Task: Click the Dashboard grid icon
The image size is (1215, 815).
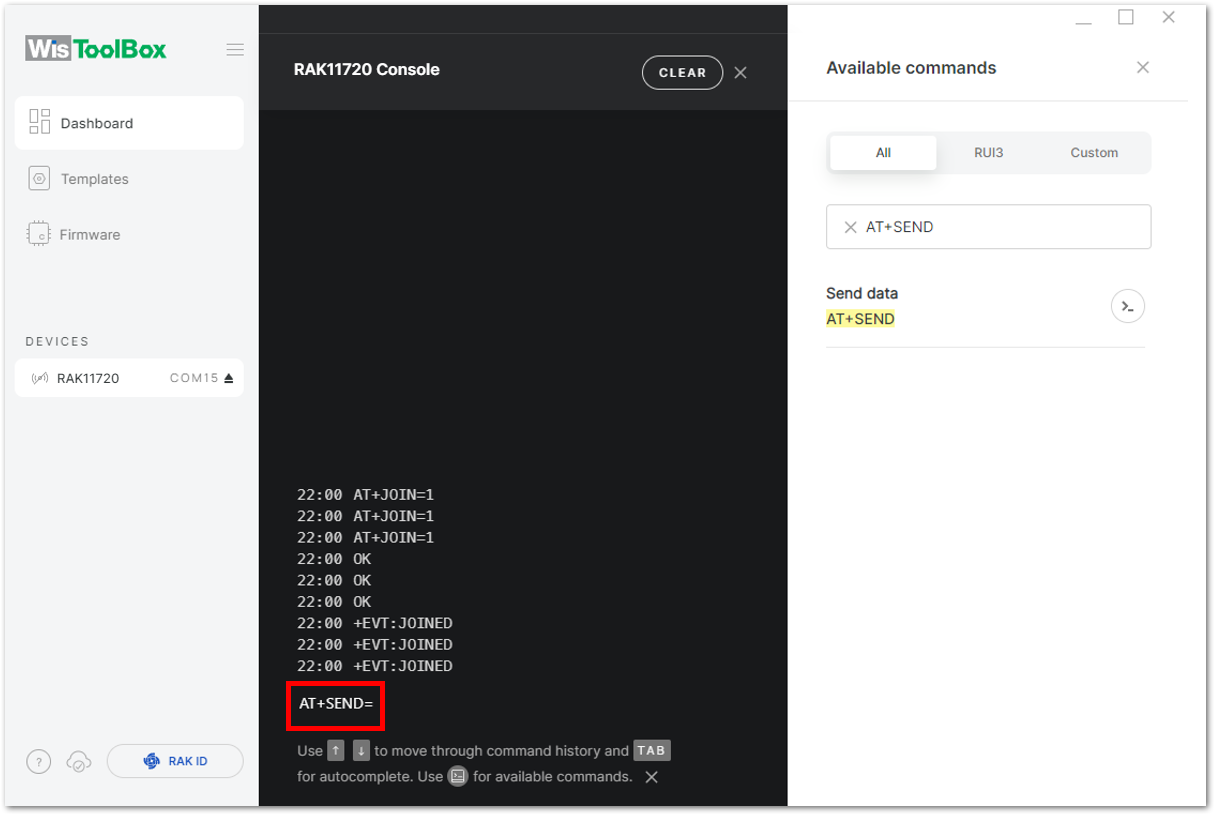Action: click(x=40, y=122)
